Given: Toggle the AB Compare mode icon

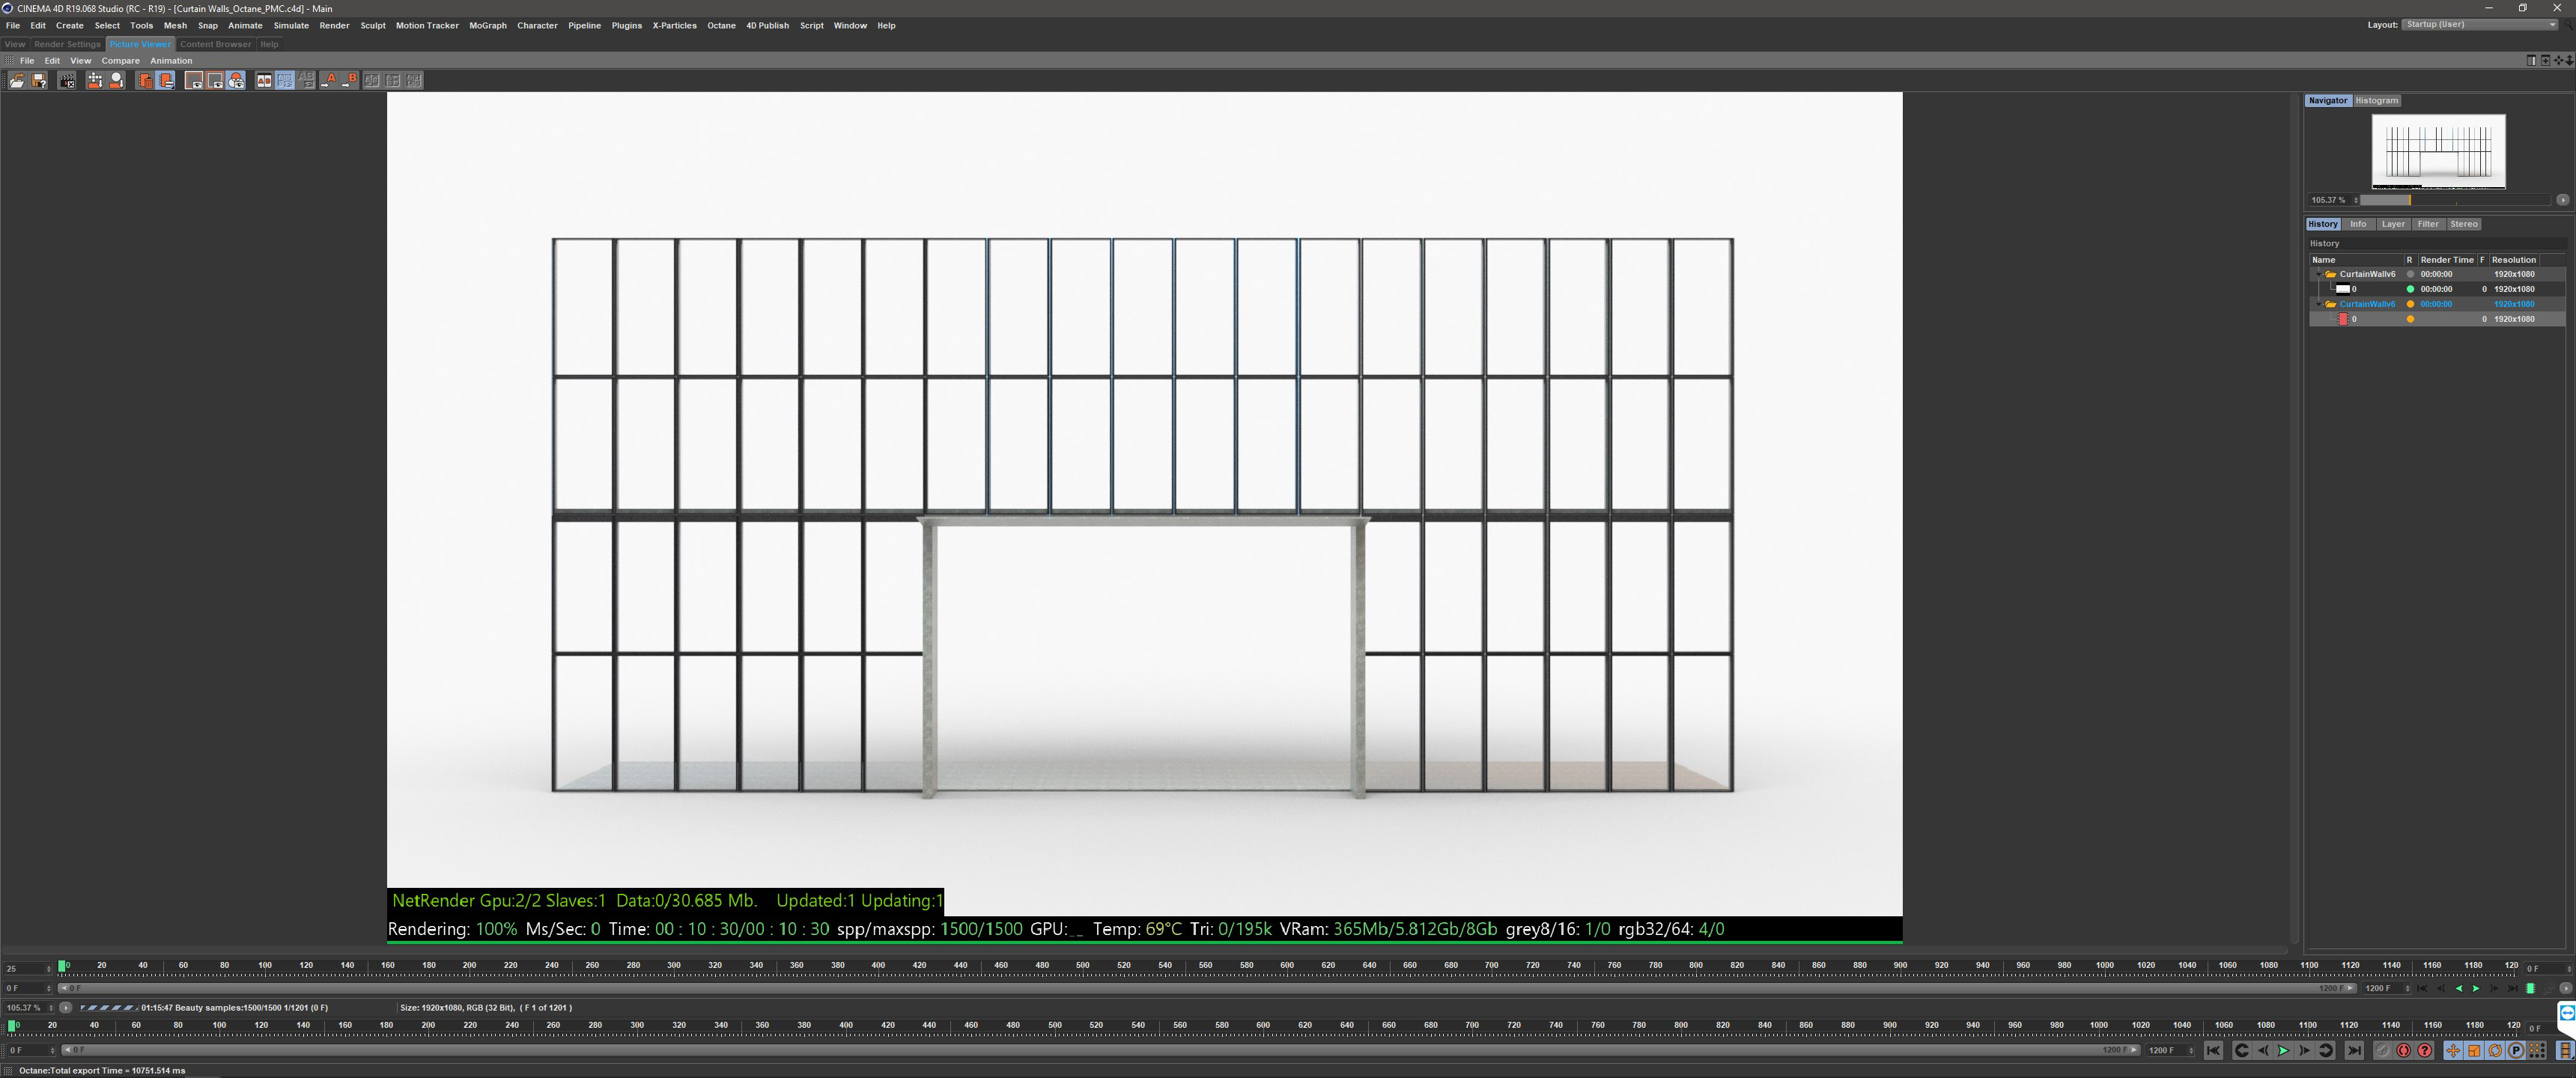Looking at the screenshot, I should click(x=264, y=80).
